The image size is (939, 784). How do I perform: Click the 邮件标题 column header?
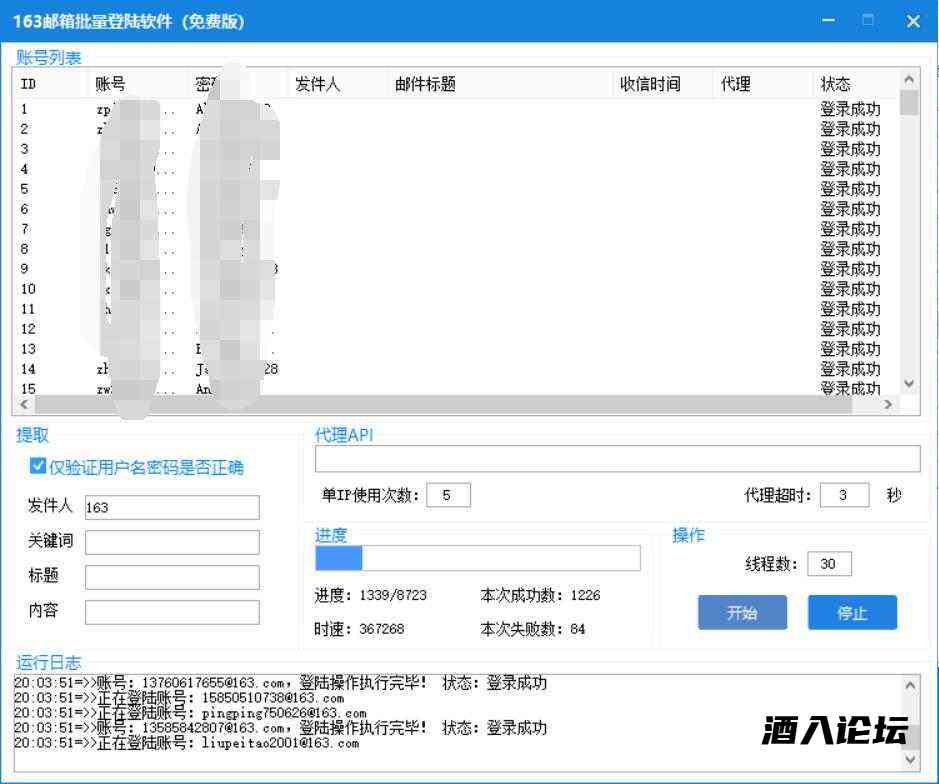point(501,84)
